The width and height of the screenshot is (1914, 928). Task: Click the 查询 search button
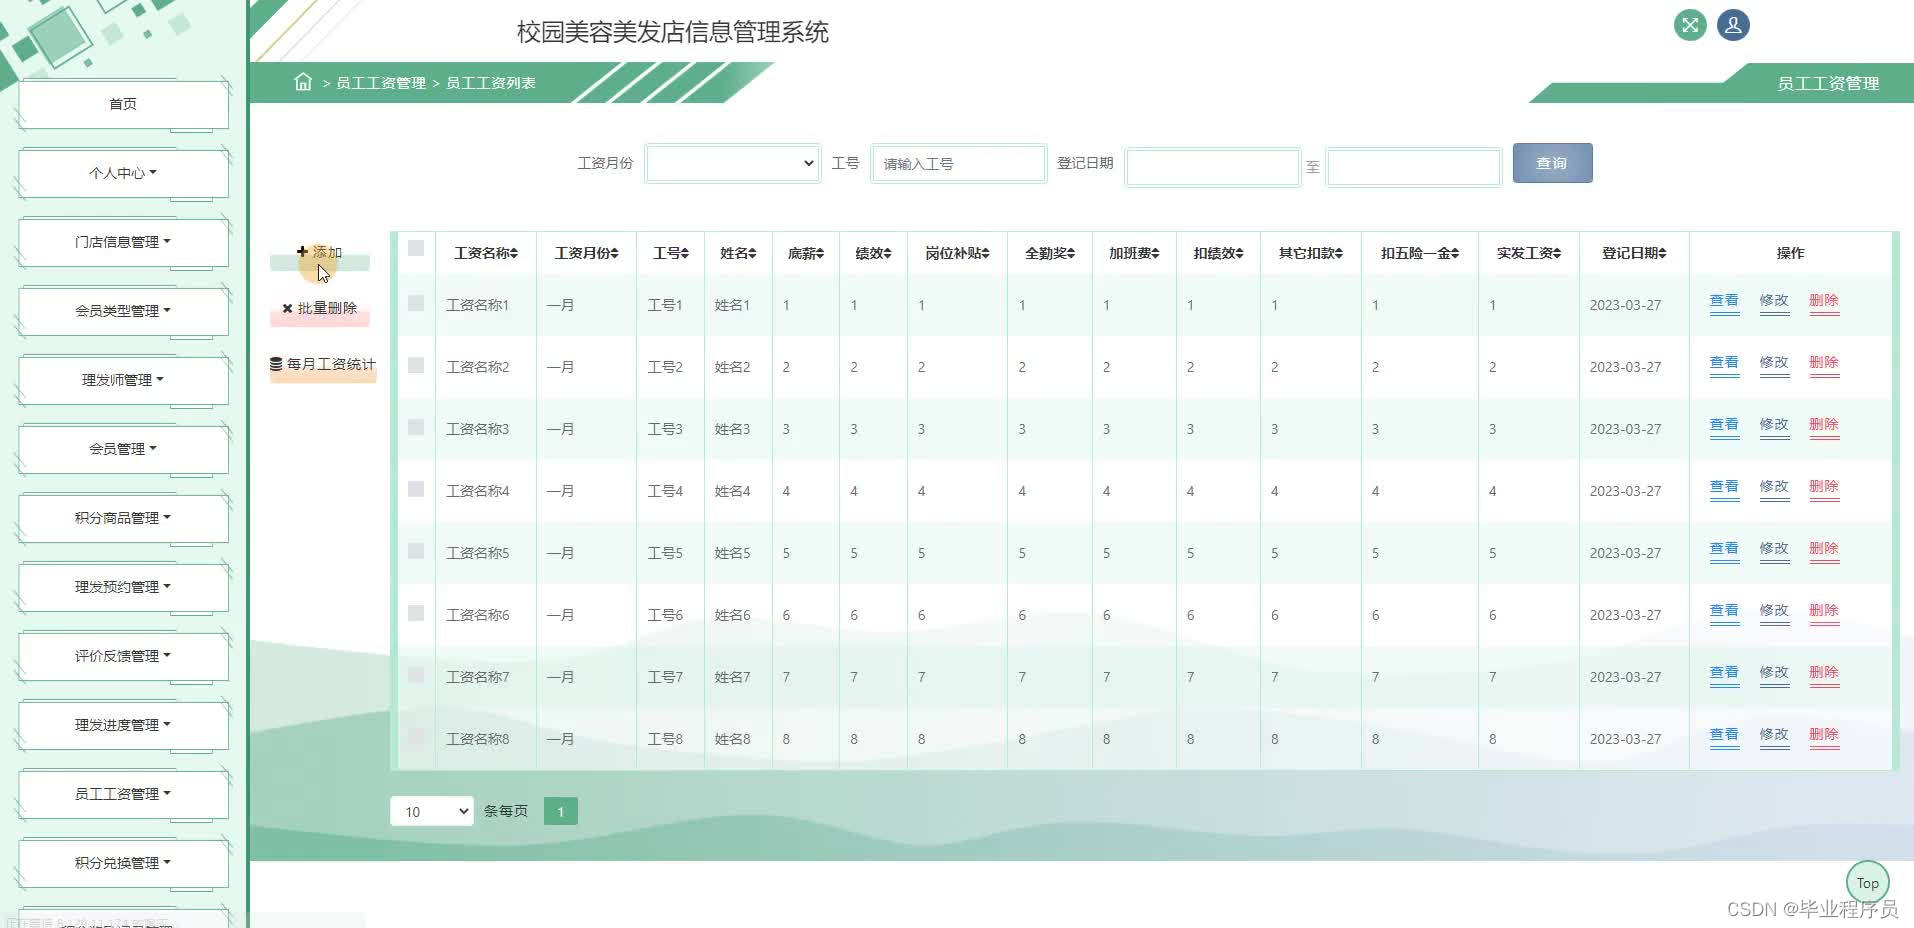pos(1552,163)
